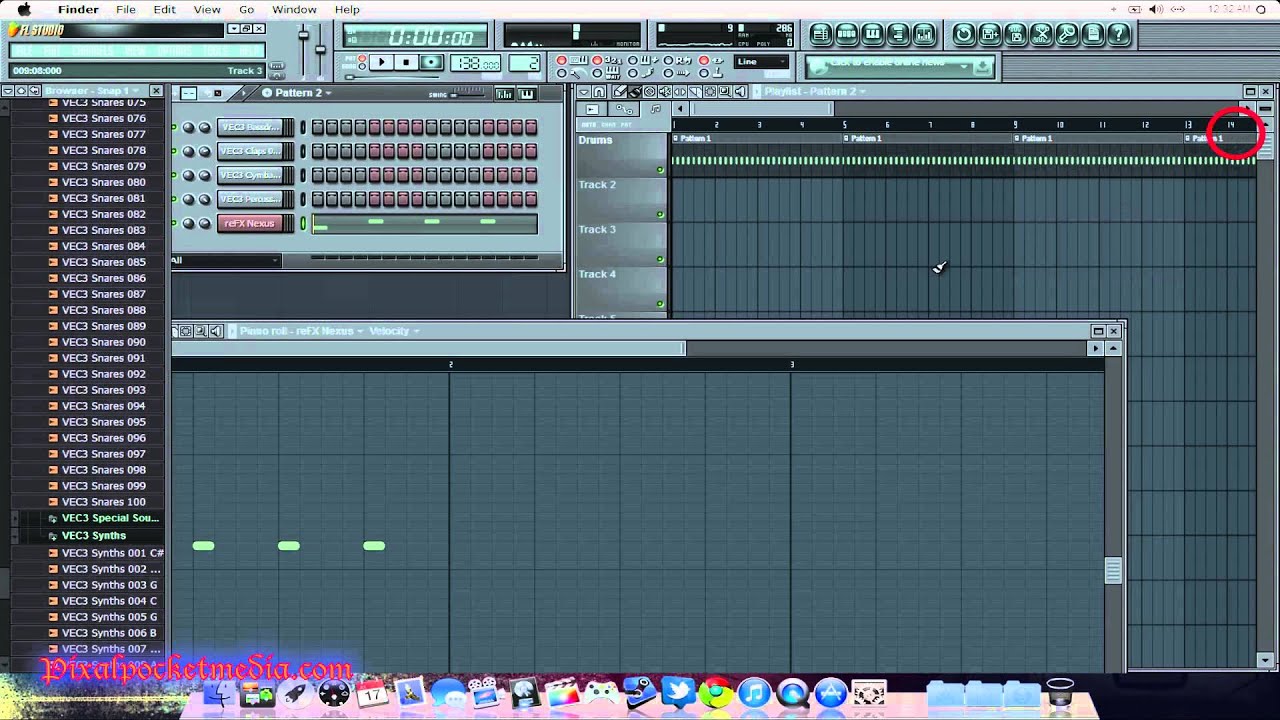Toggle channel select LED for reFX Nexus
Viewport: 1280px width, 720px height.
click(x=303, y=223)
